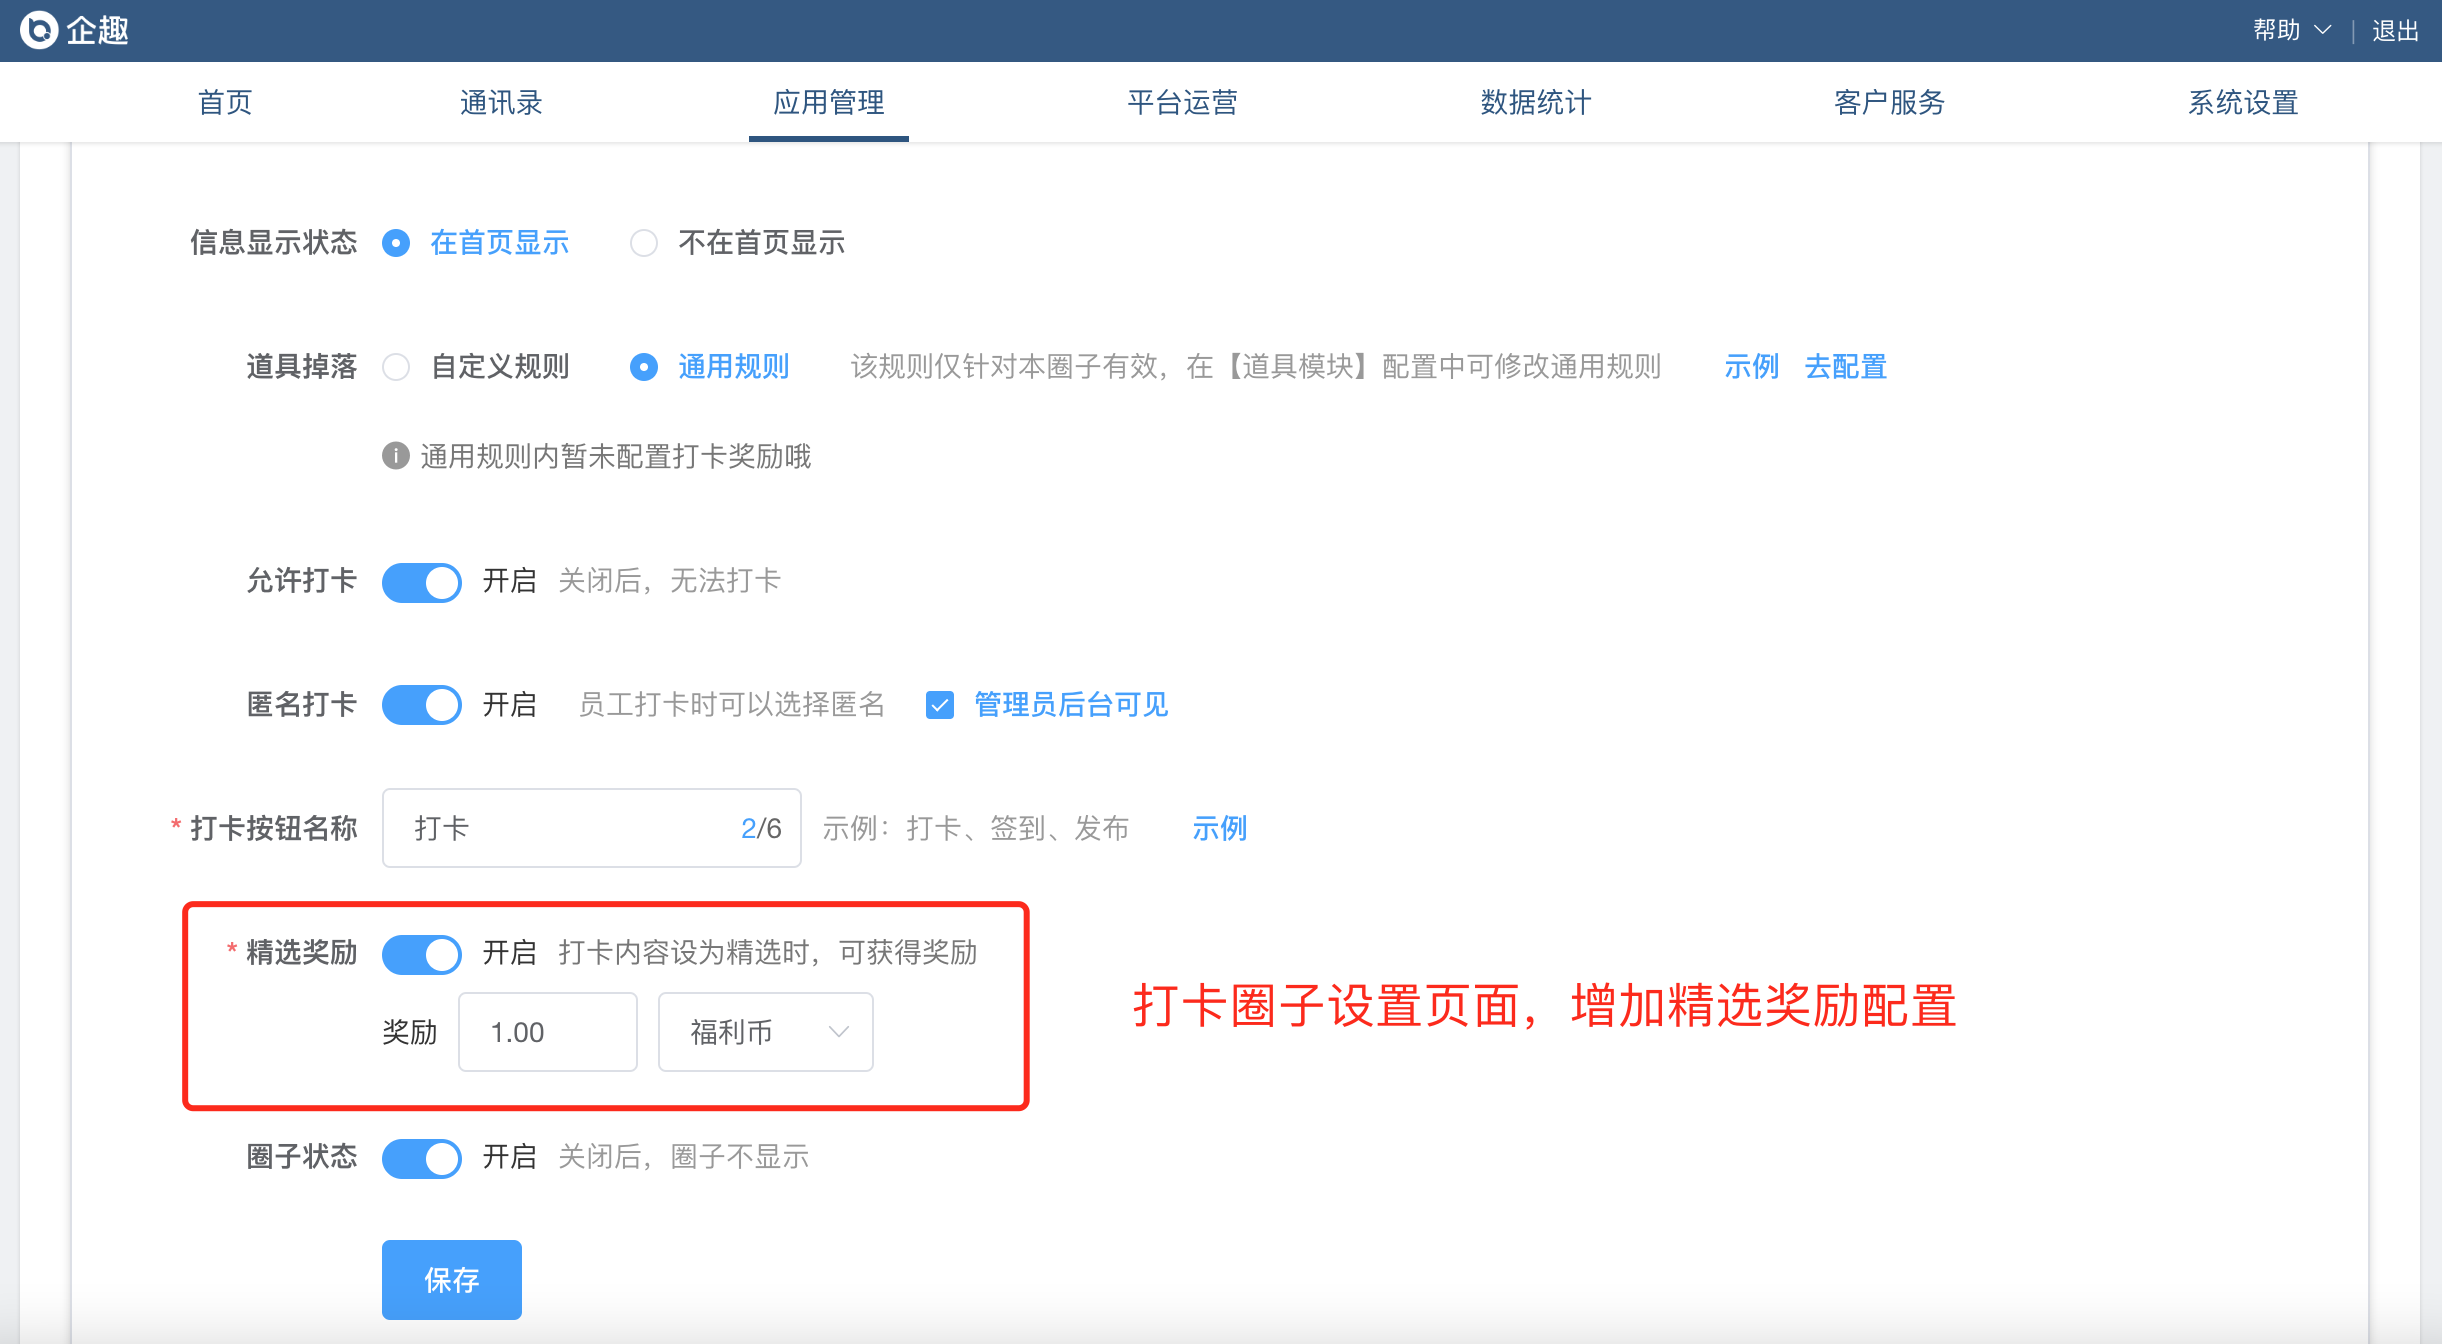This screenshot has width=2442, height=1344.
Task: Open the 首页 tab
Action: 225,102
